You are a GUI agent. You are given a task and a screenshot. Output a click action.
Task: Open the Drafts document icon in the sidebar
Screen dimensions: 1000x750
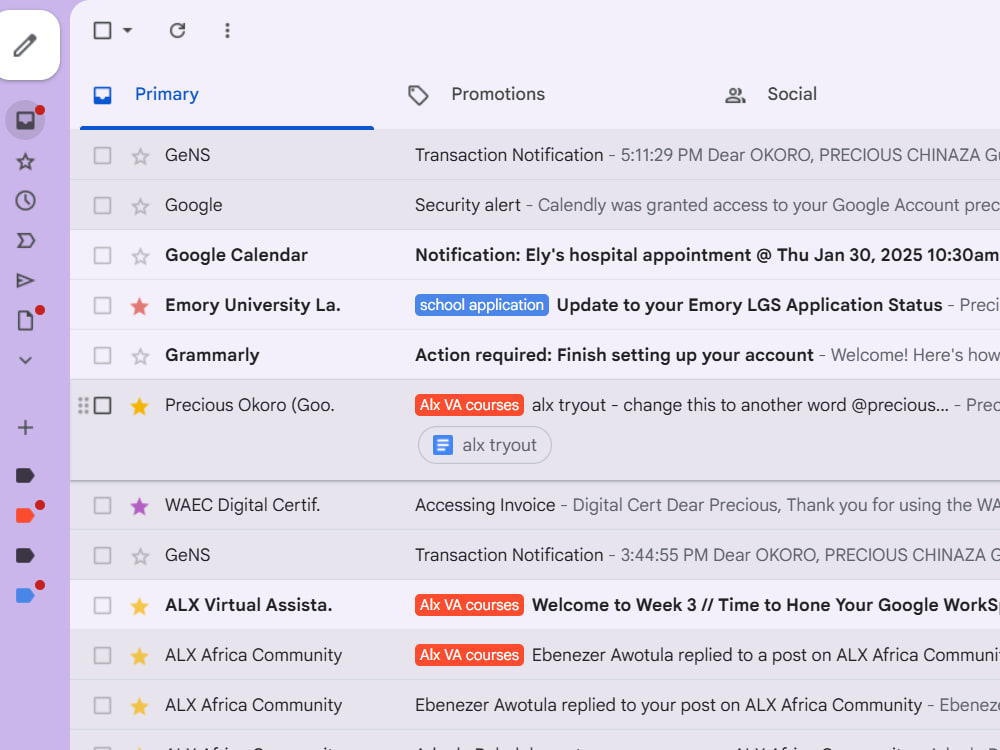pos(26,320)
